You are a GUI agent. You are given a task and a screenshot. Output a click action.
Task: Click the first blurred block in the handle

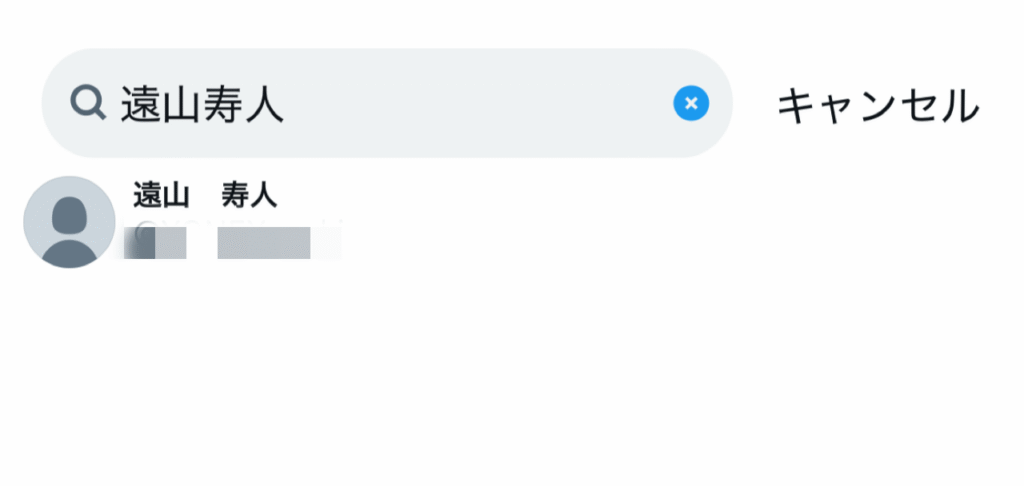pyautogui.click(x=155, y=243)
